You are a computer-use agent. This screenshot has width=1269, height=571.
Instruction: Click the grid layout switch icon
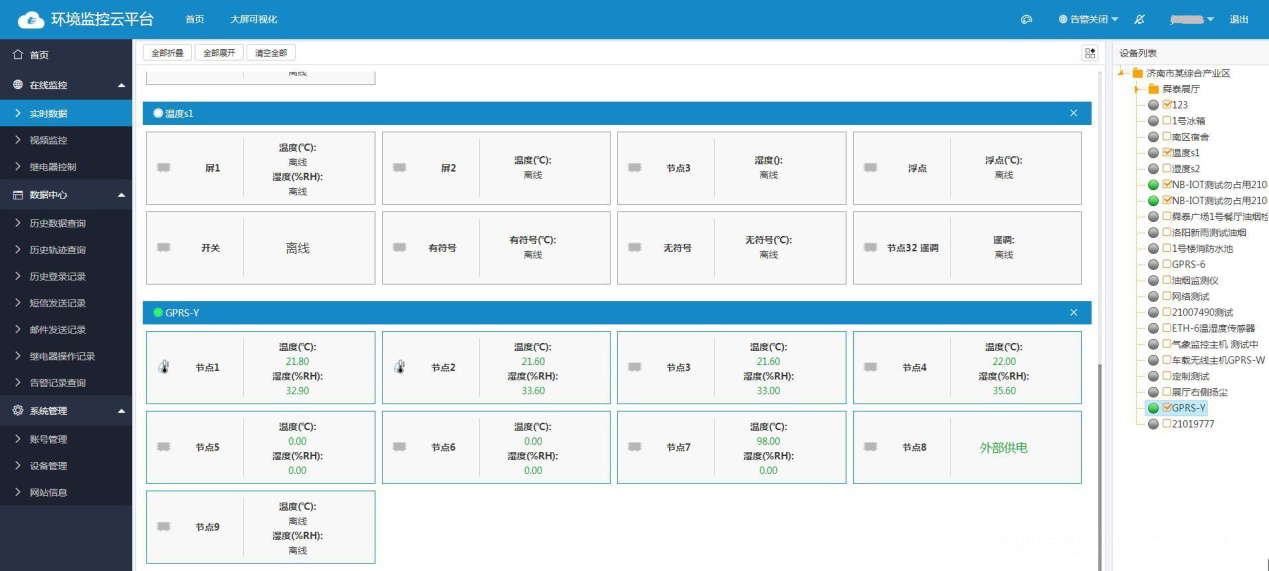(1090, 53)
